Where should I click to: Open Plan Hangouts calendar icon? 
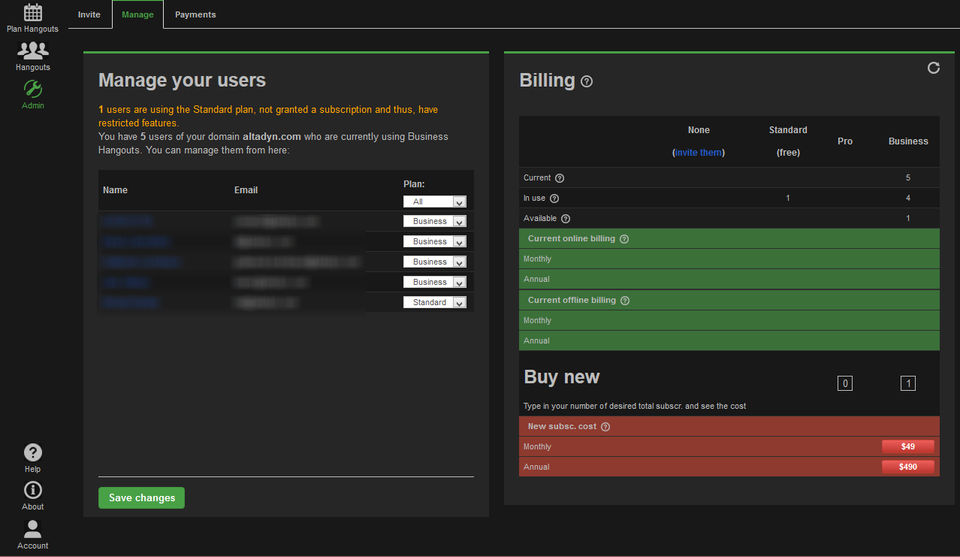coord(32,13)
